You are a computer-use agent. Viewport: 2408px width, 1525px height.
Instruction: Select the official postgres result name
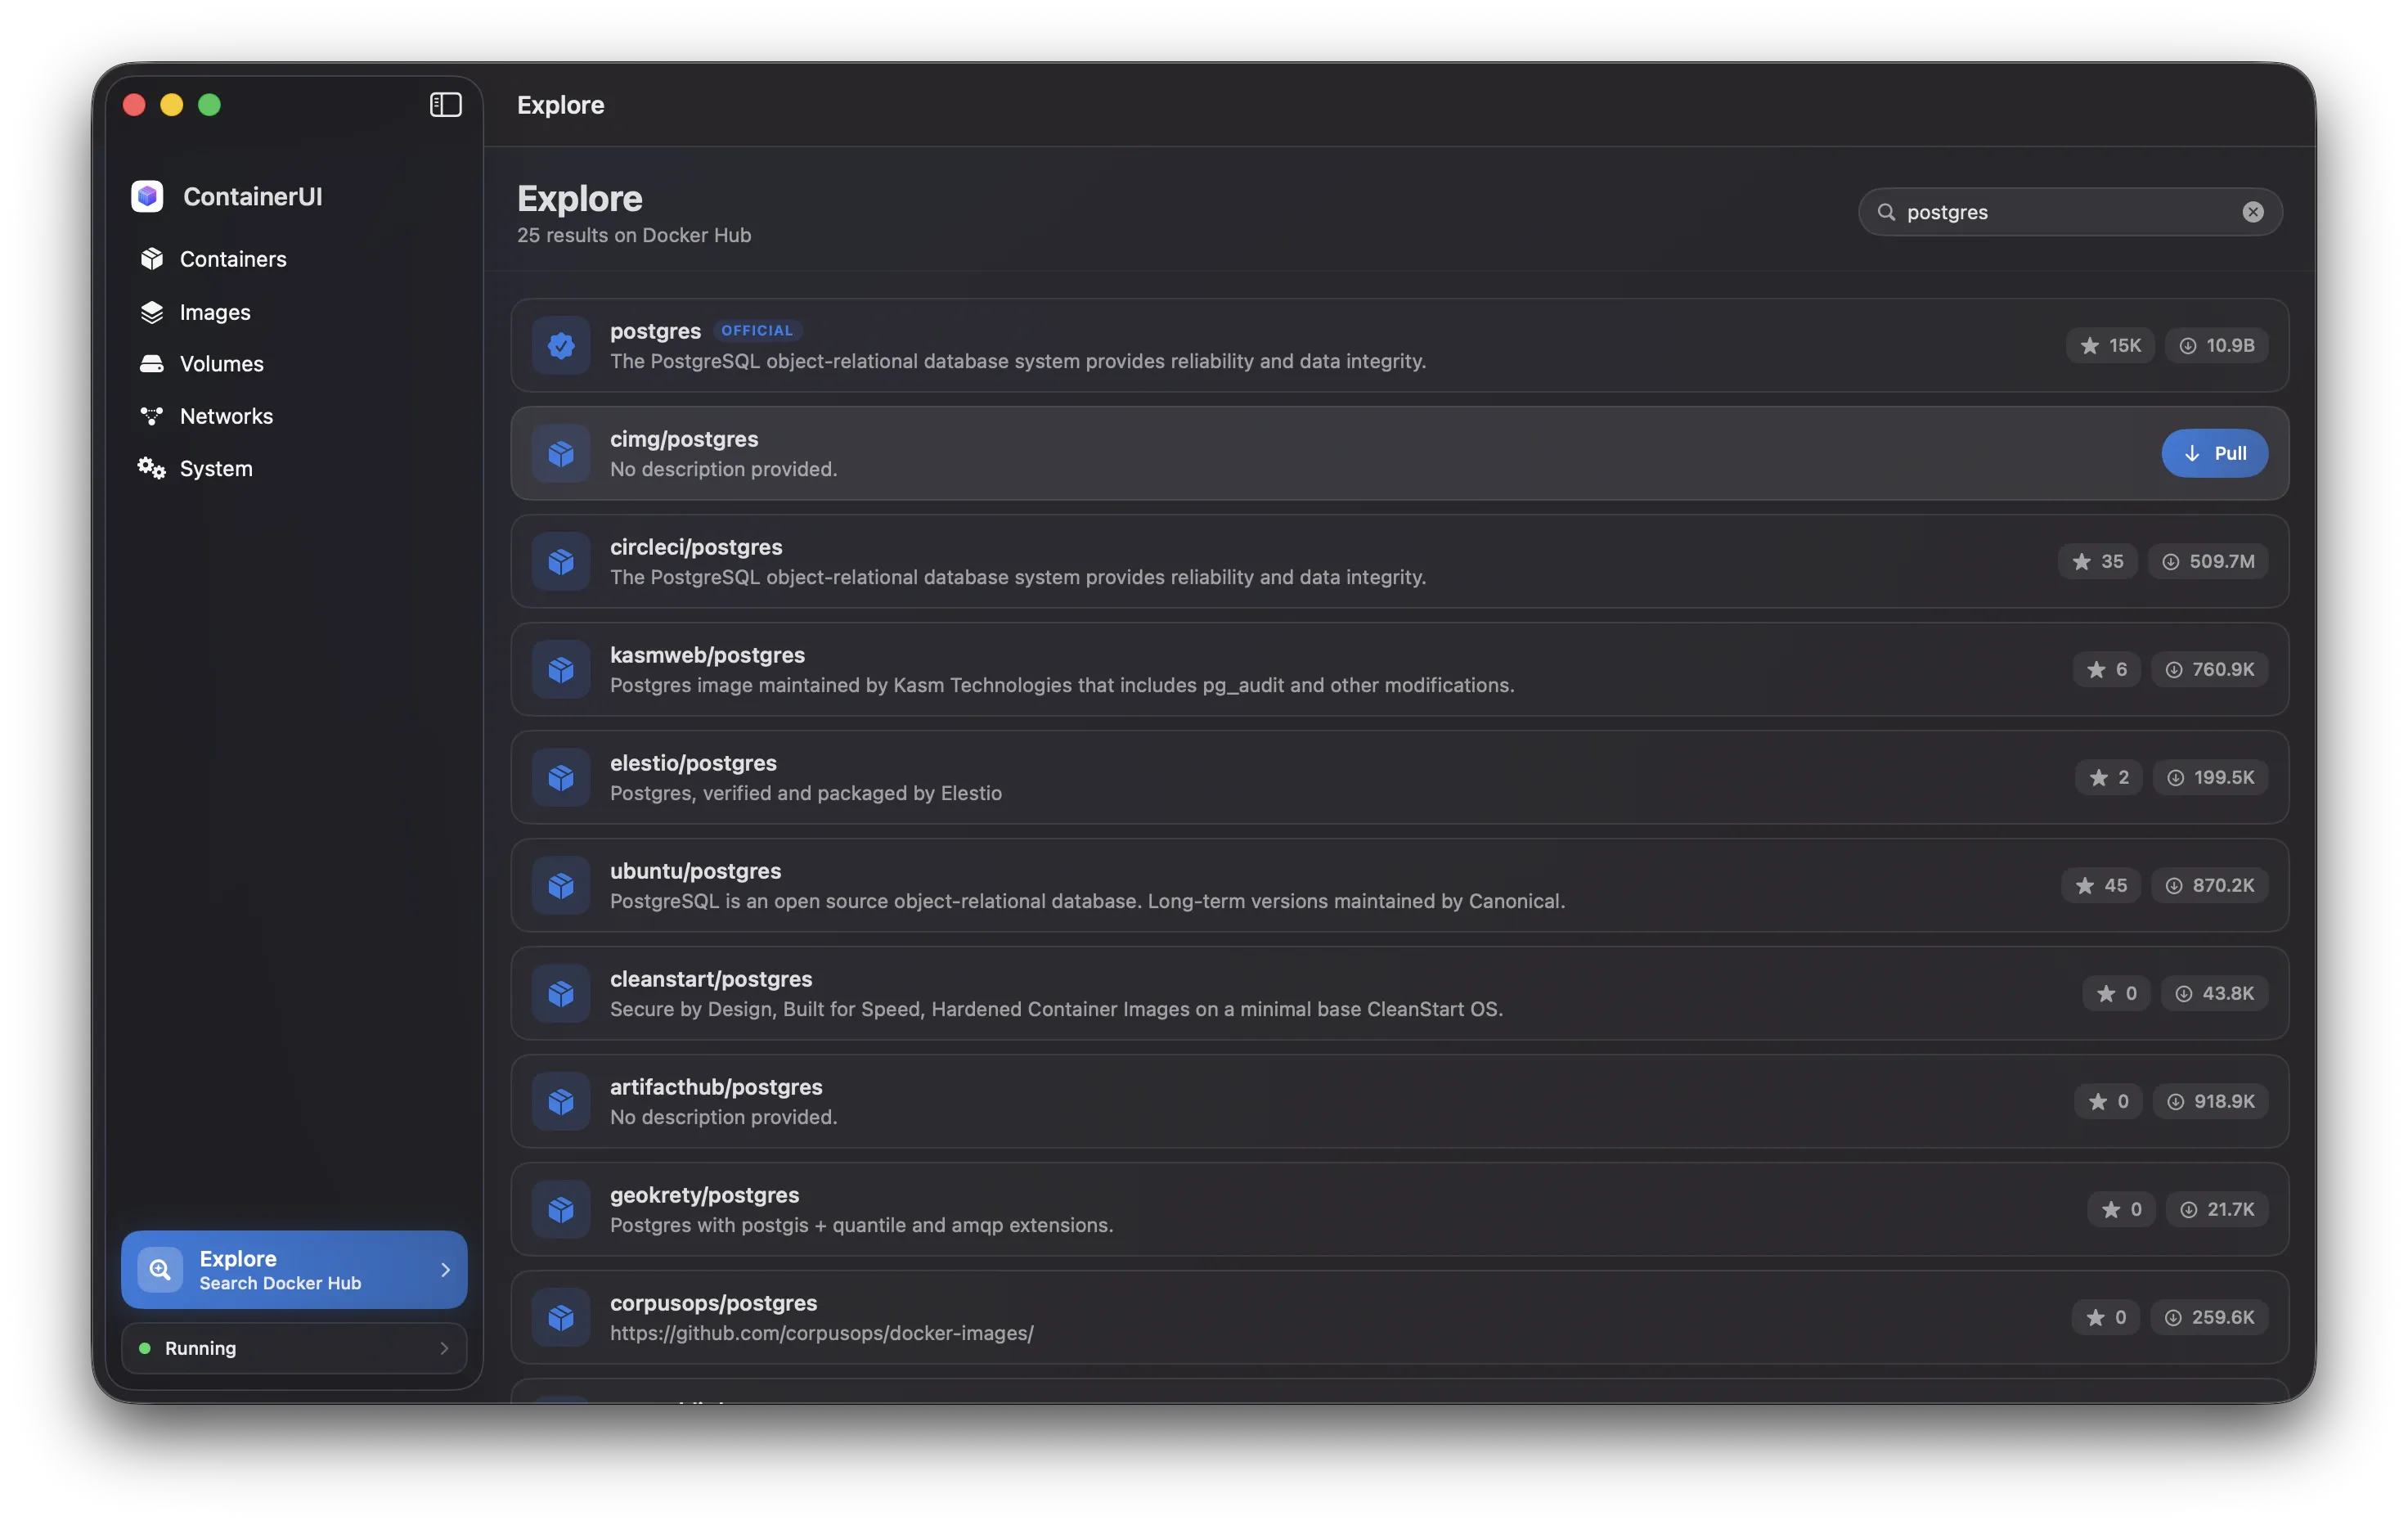655,331
